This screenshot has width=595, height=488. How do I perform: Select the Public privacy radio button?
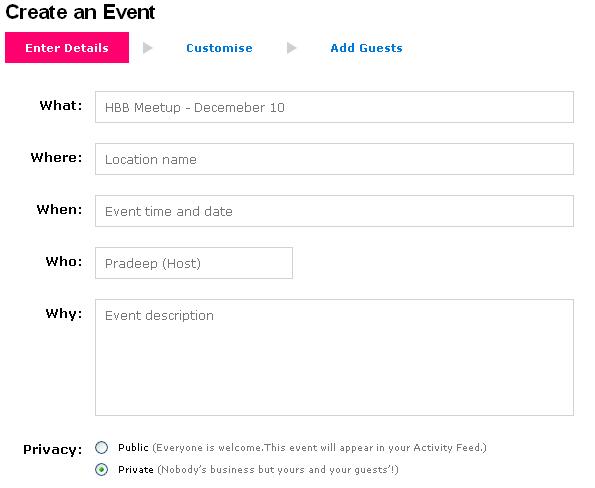102,447
